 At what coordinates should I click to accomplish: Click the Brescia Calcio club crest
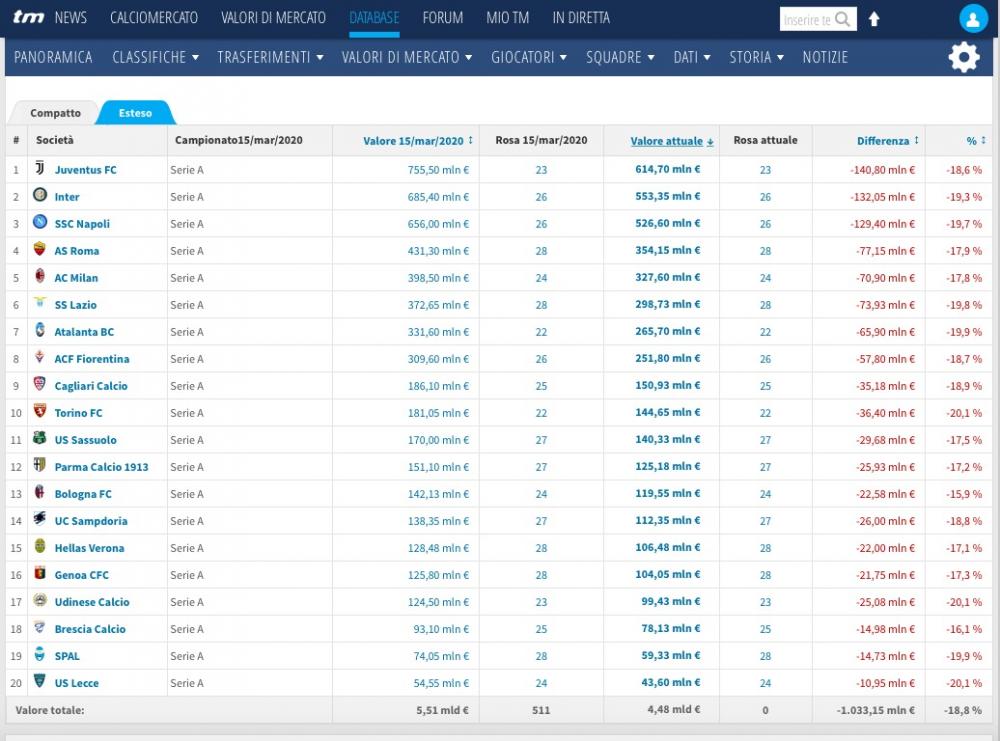click(x=40, y=627)
